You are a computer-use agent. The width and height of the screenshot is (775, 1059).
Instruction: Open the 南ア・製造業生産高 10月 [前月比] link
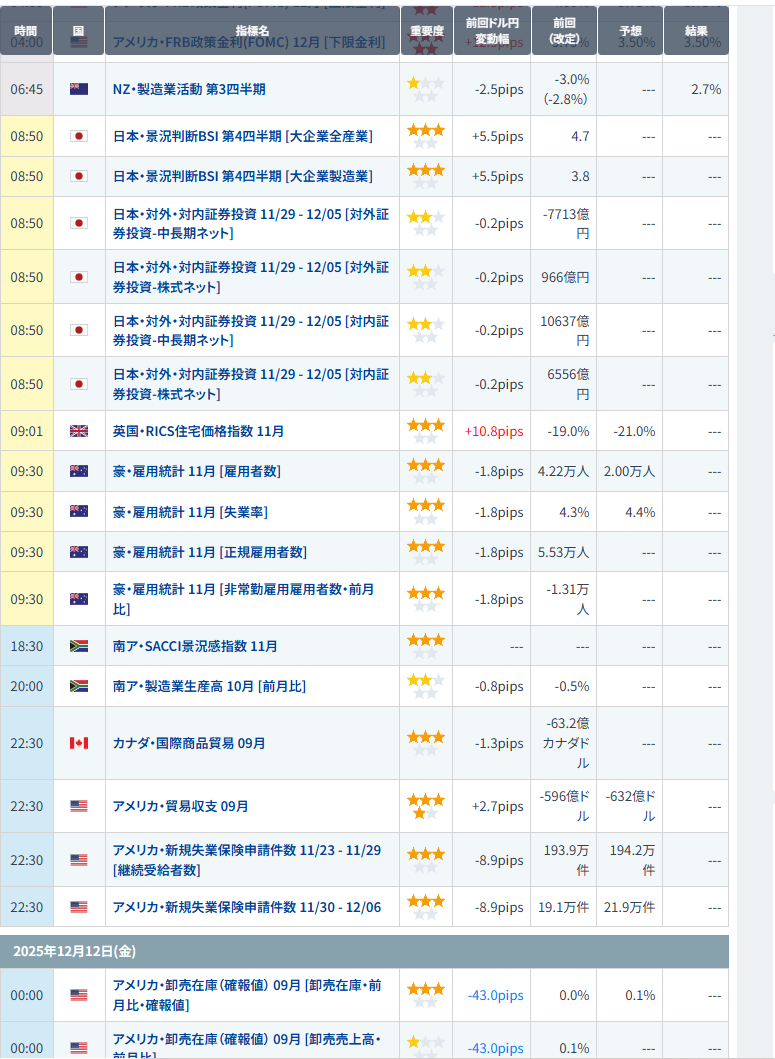209,686
